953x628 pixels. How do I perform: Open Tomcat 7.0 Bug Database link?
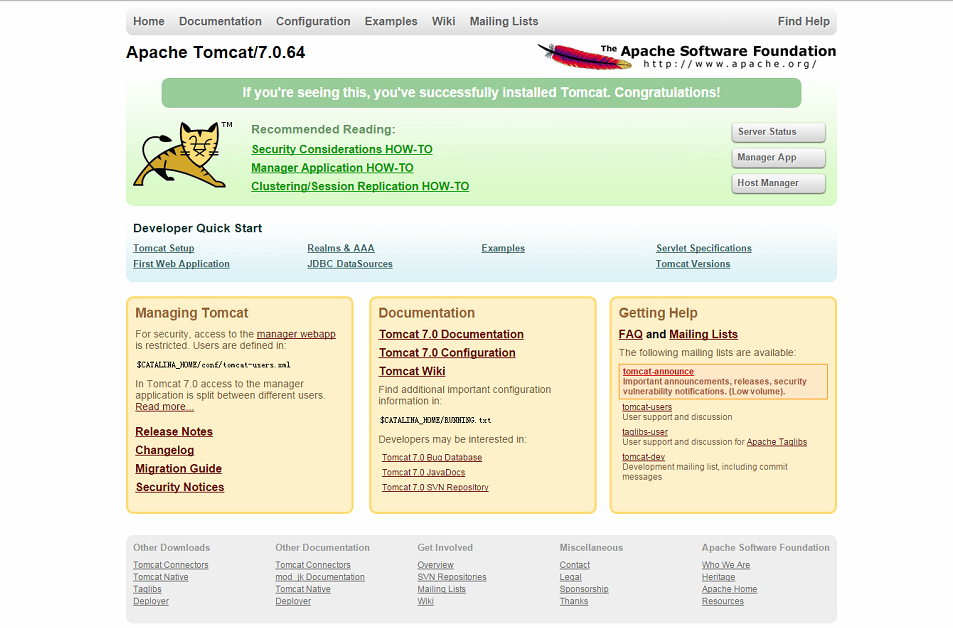click(432, 457)
